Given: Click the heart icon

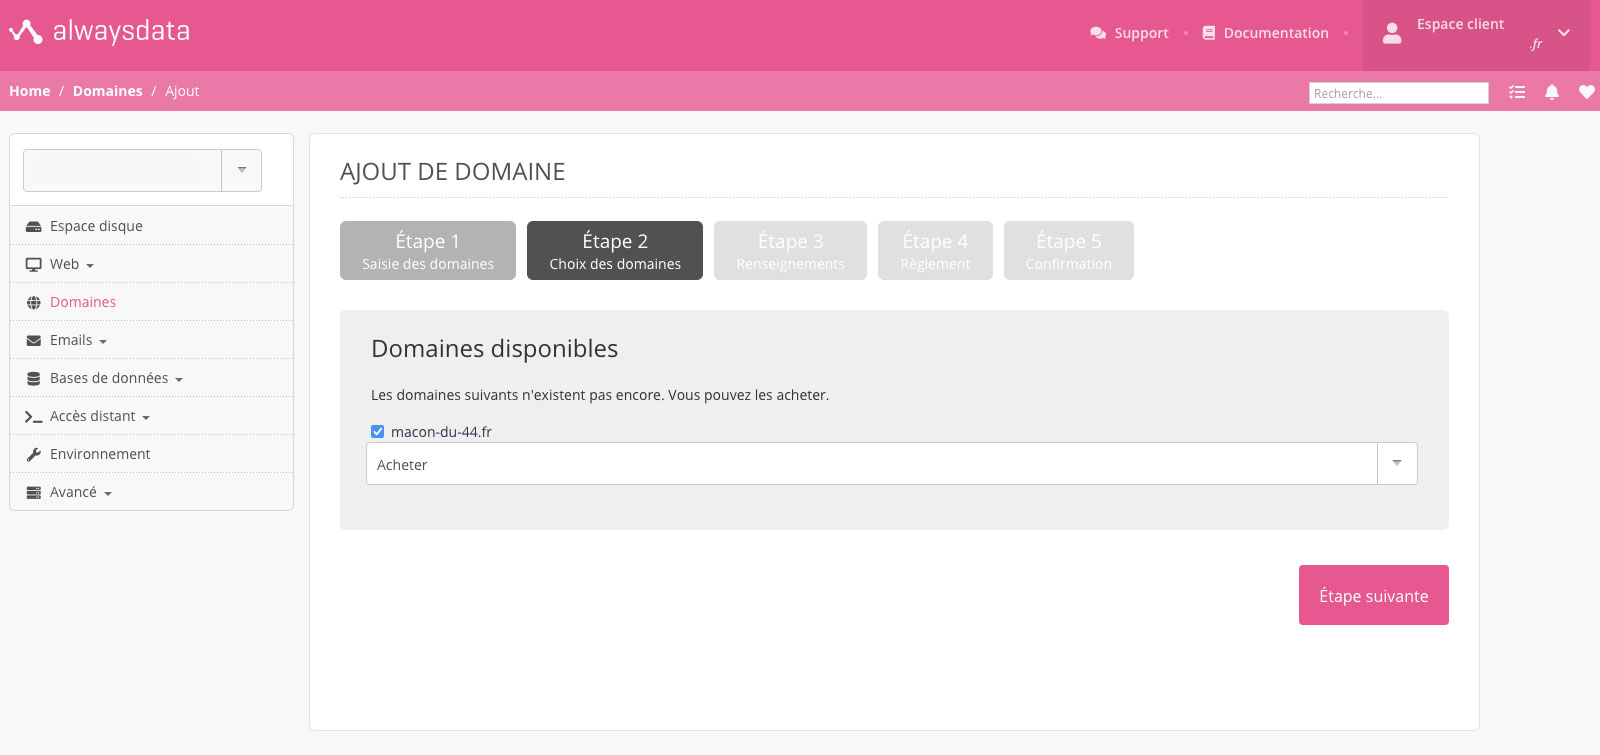Looking at the screenshot, I should (1587, 92).
